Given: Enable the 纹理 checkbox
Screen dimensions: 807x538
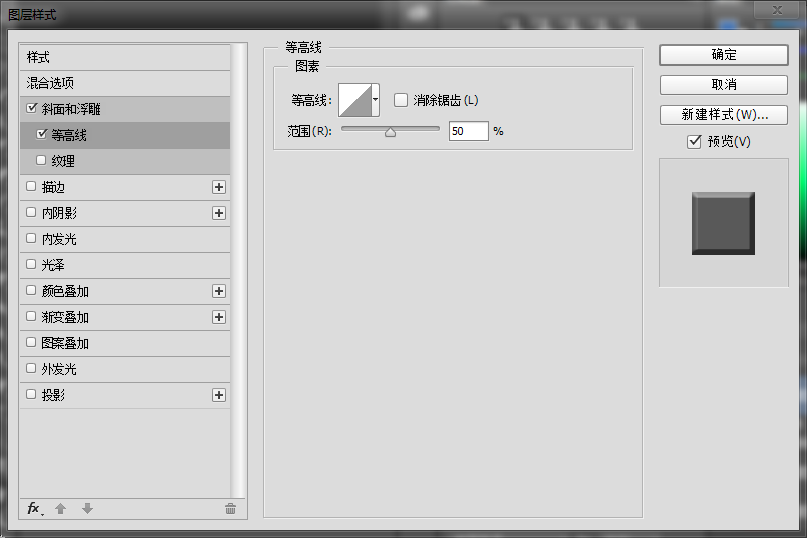Looking at the screenshot, I should tap(41, 160).
